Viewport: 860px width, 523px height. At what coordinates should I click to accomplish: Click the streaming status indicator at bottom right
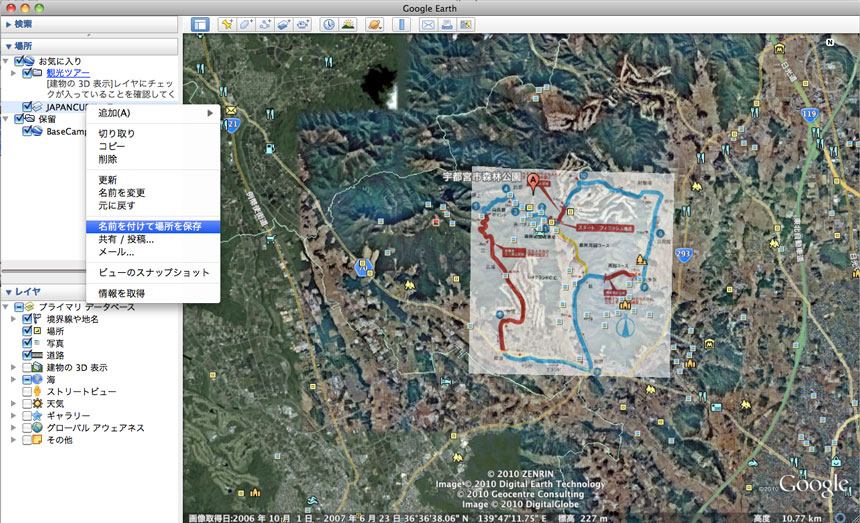pyautogui.click(x=841, y=517)
